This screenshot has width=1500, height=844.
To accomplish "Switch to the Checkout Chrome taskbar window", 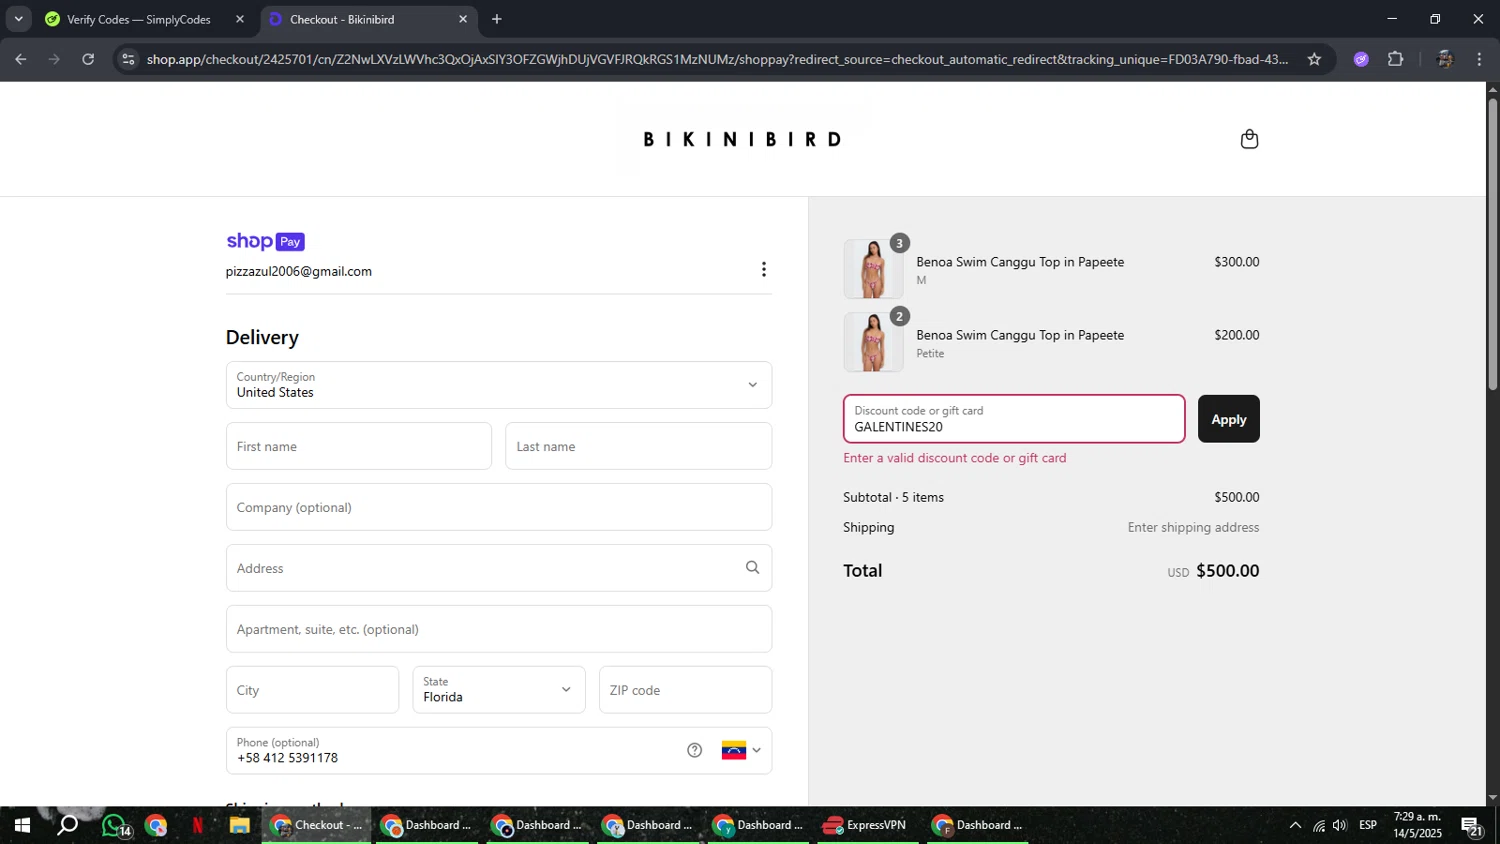I will tap(316, 825).
